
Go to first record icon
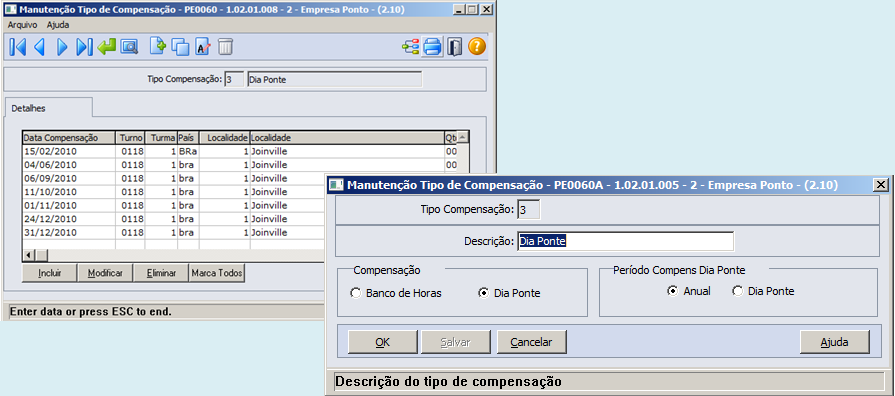(x=18, y=47)
